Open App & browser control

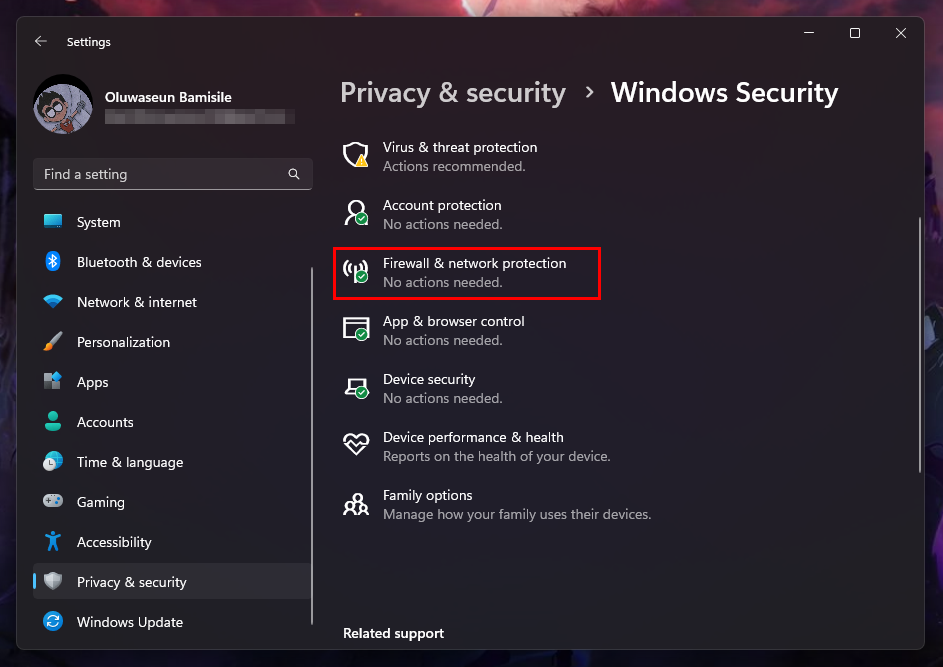[453, 330]
